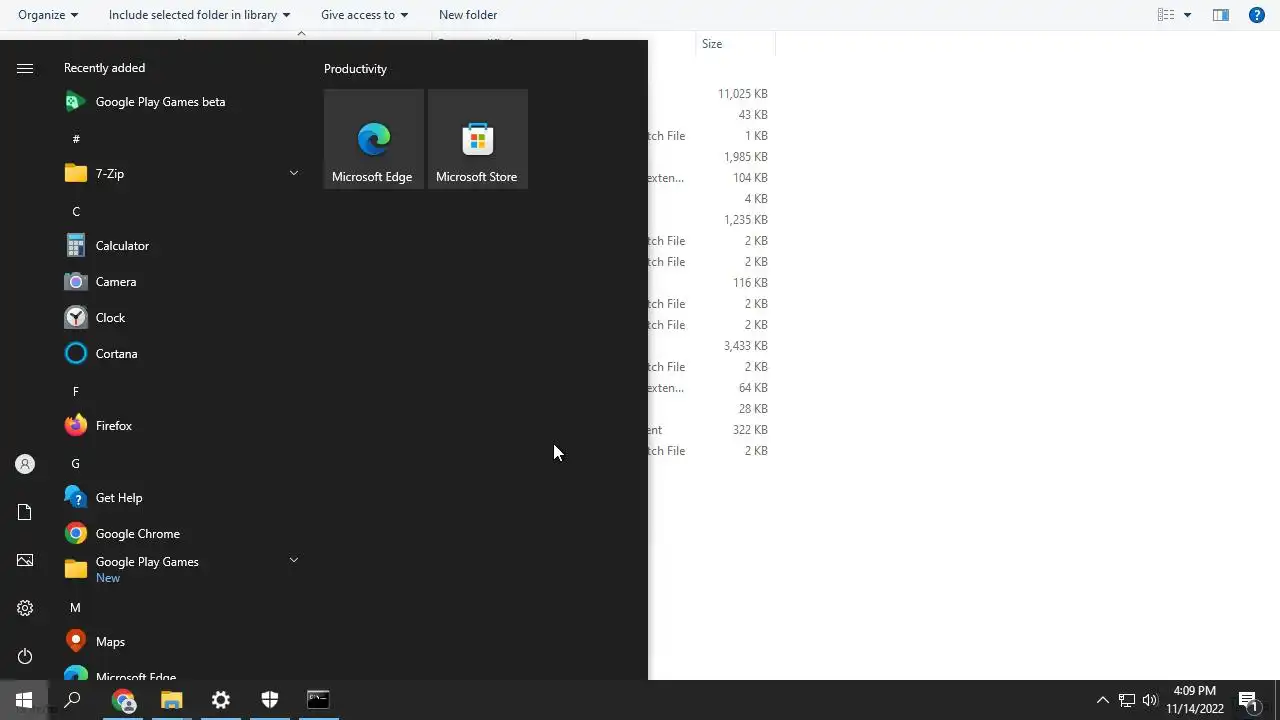Click the Microsoft Store tile
Image resolution: width=1280 pixels, height=720 pixels.
pyautogui.click(x=478, y=139)
